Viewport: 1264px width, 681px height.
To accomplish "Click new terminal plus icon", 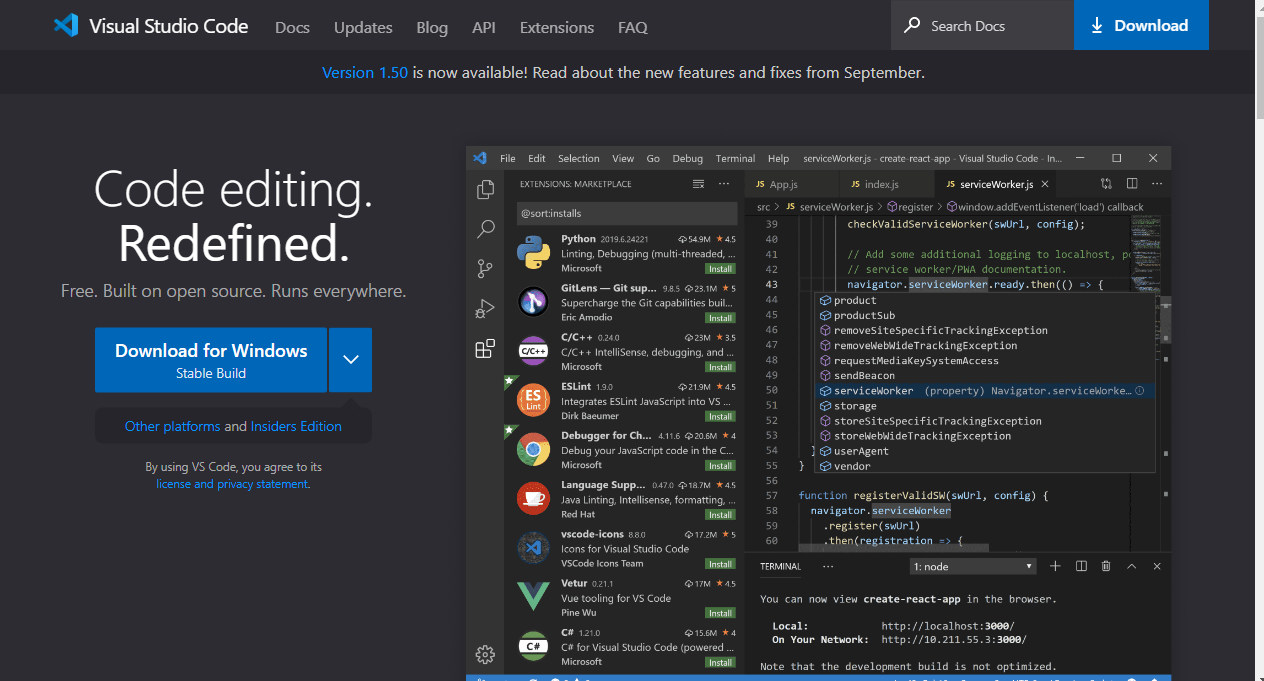I will pyautogui.click(x=1055, y=566).
